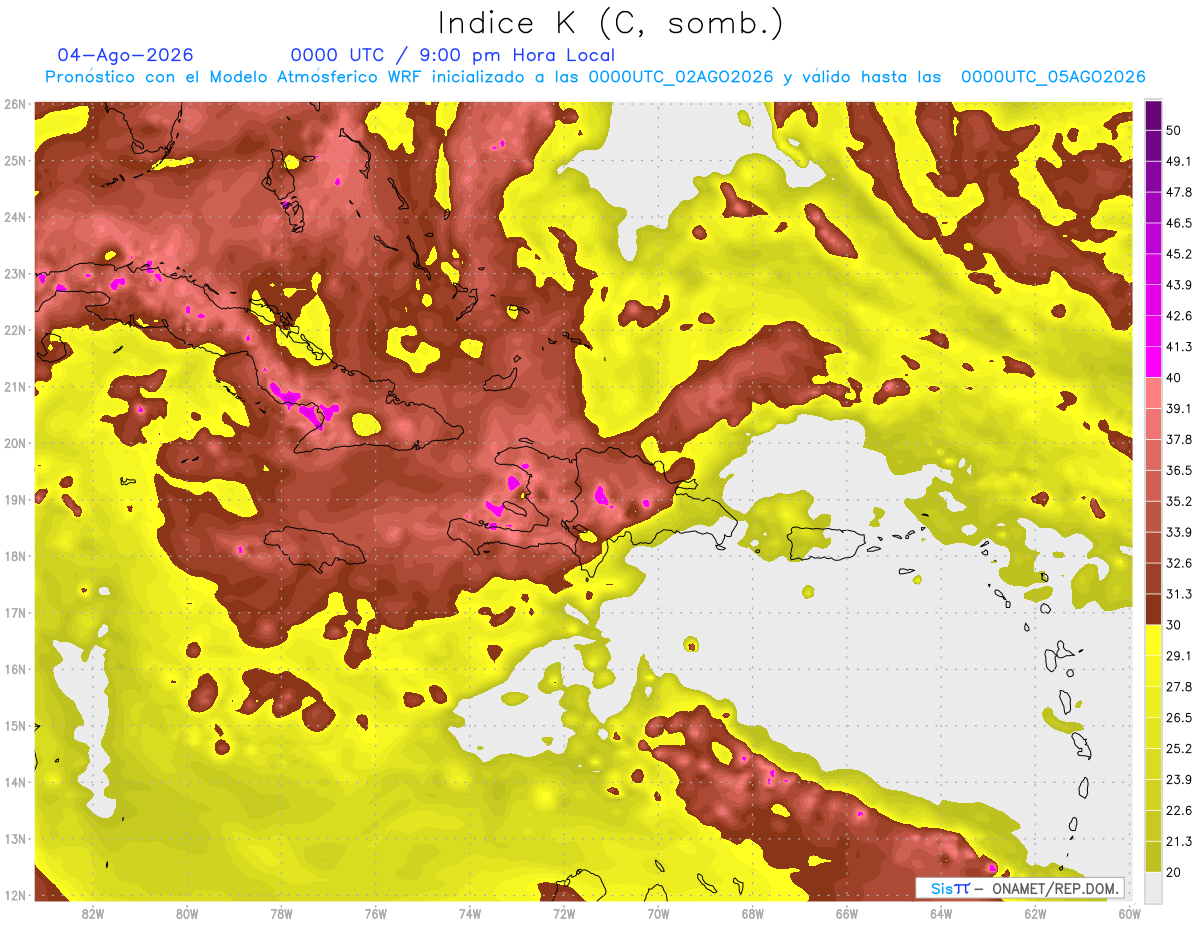Screen dimensions: 1200x927
Task: Click colorbar value "27.8"
Action: [x=1179, y=687]
